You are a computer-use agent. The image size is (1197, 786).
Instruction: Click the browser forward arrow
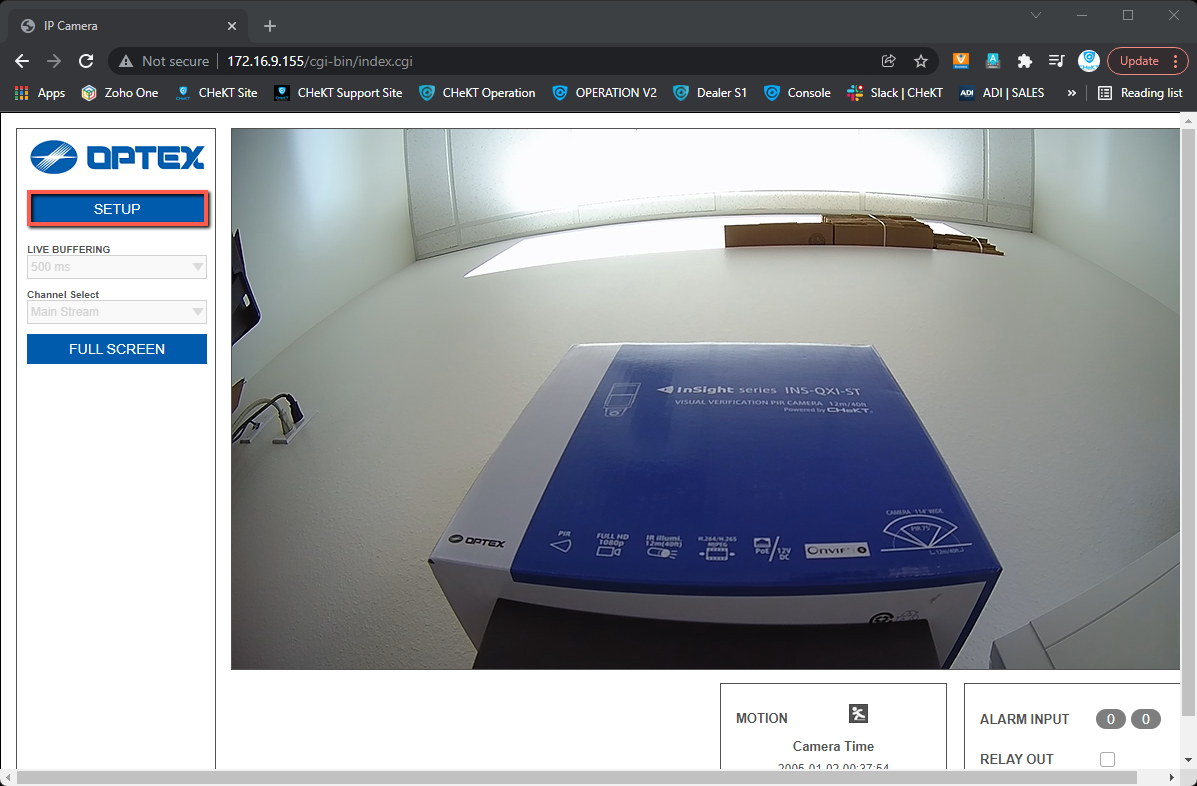(x=54, y=61)
